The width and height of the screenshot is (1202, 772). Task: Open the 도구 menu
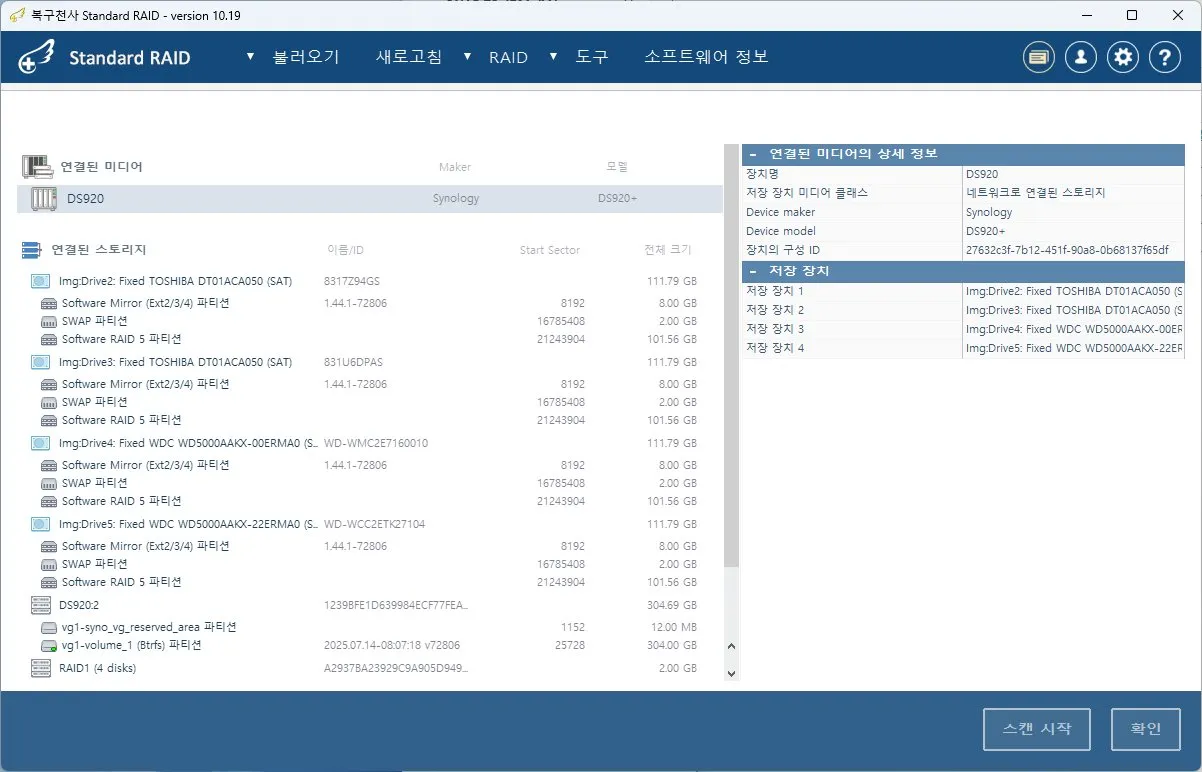(592, 57)
